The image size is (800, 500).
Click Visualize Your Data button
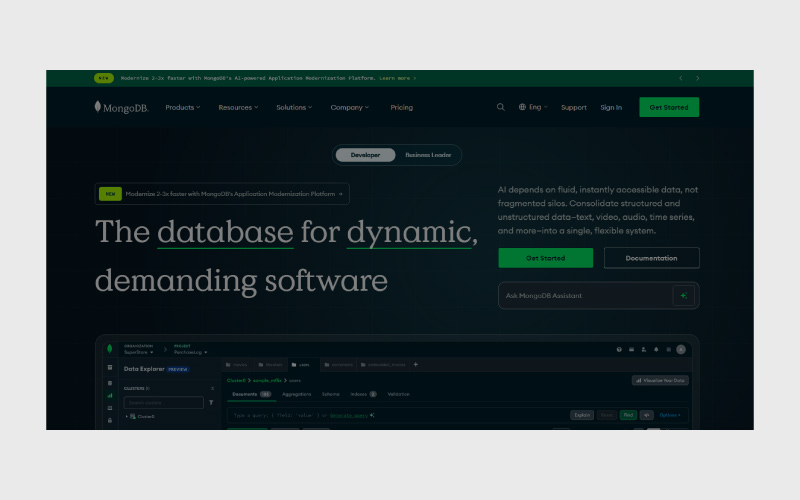pos(660,381)
